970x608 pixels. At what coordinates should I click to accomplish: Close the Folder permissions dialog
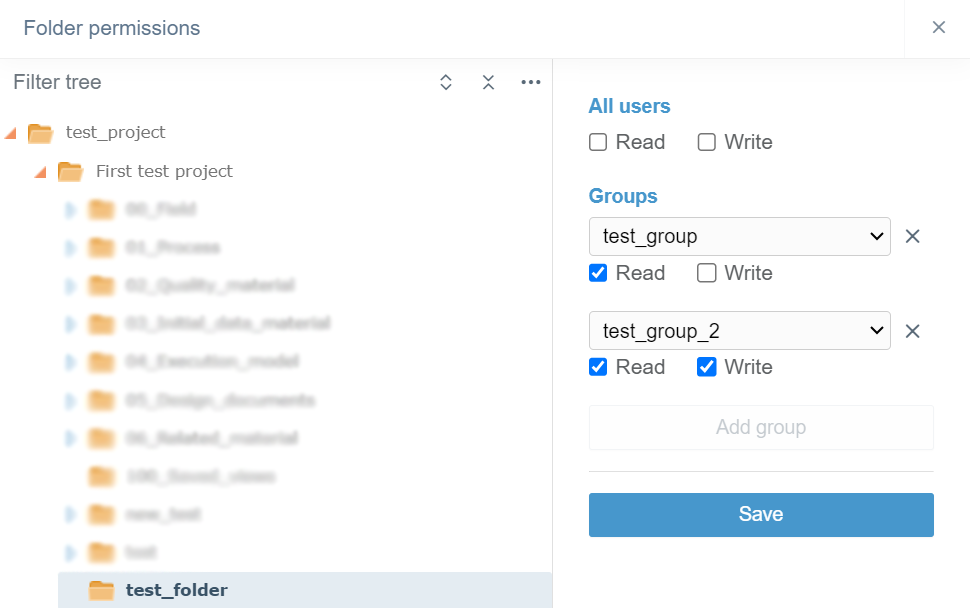click(x=938, y=28)
